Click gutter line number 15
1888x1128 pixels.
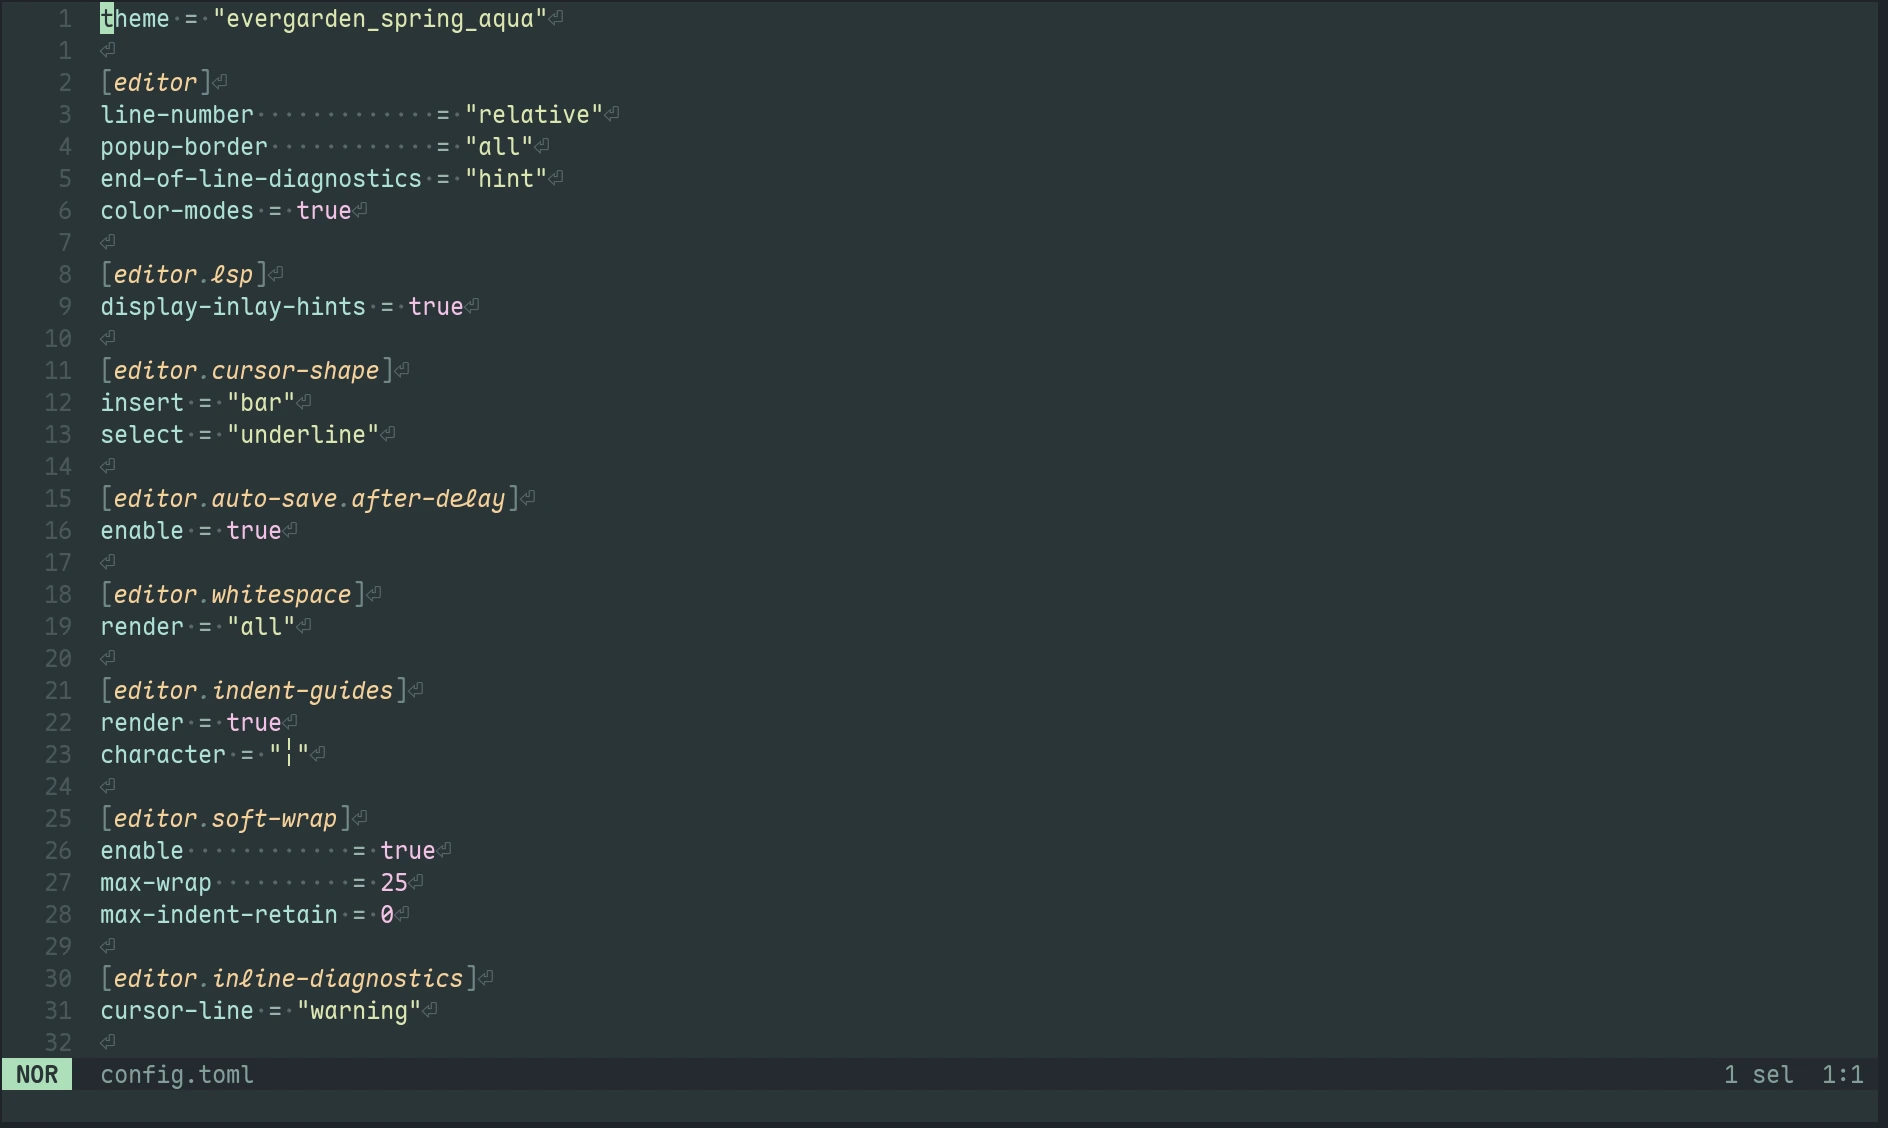coord(58,499)
